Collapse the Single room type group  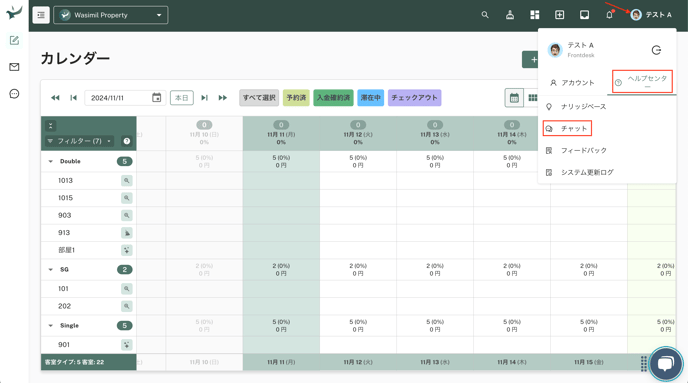(50, 326)
